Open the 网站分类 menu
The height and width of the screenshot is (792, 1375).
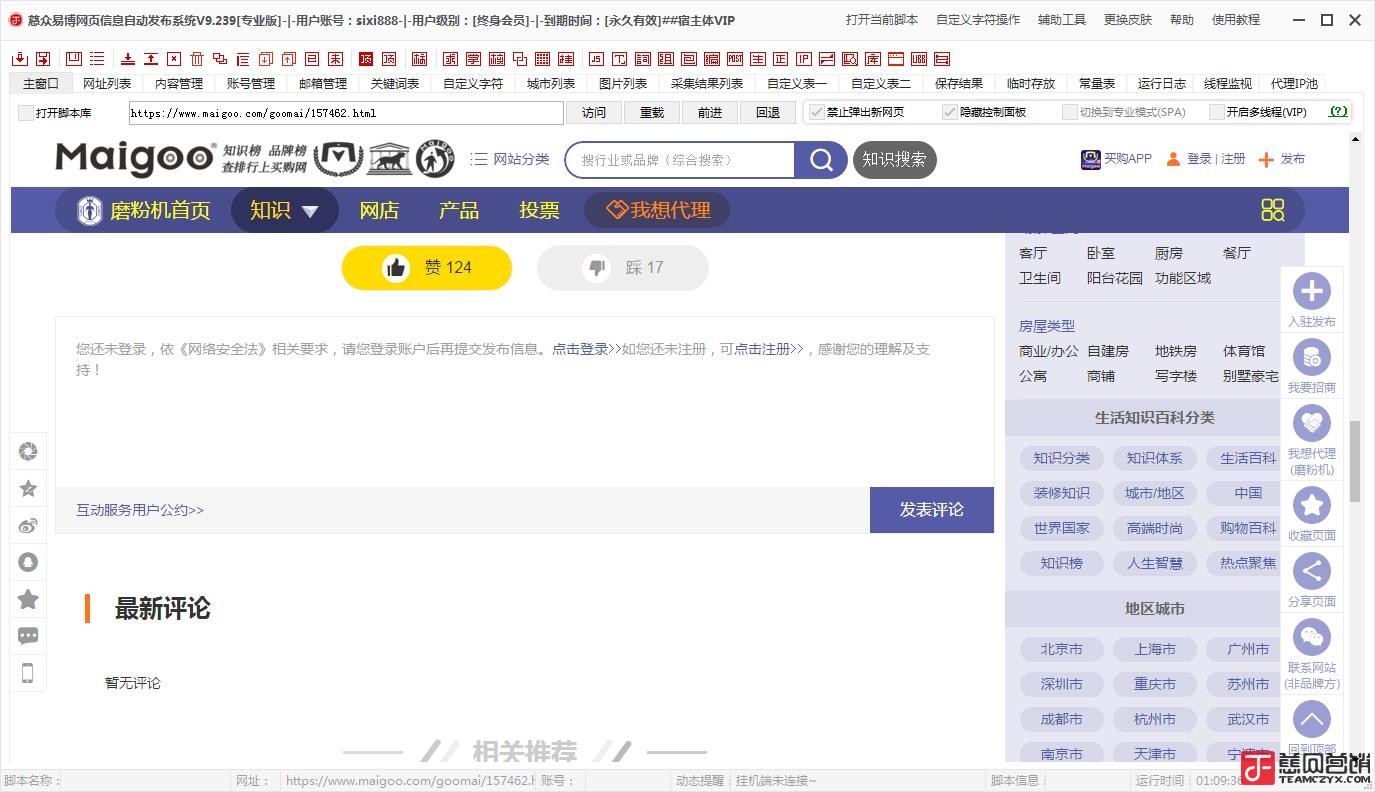click(x=510, y=159)
